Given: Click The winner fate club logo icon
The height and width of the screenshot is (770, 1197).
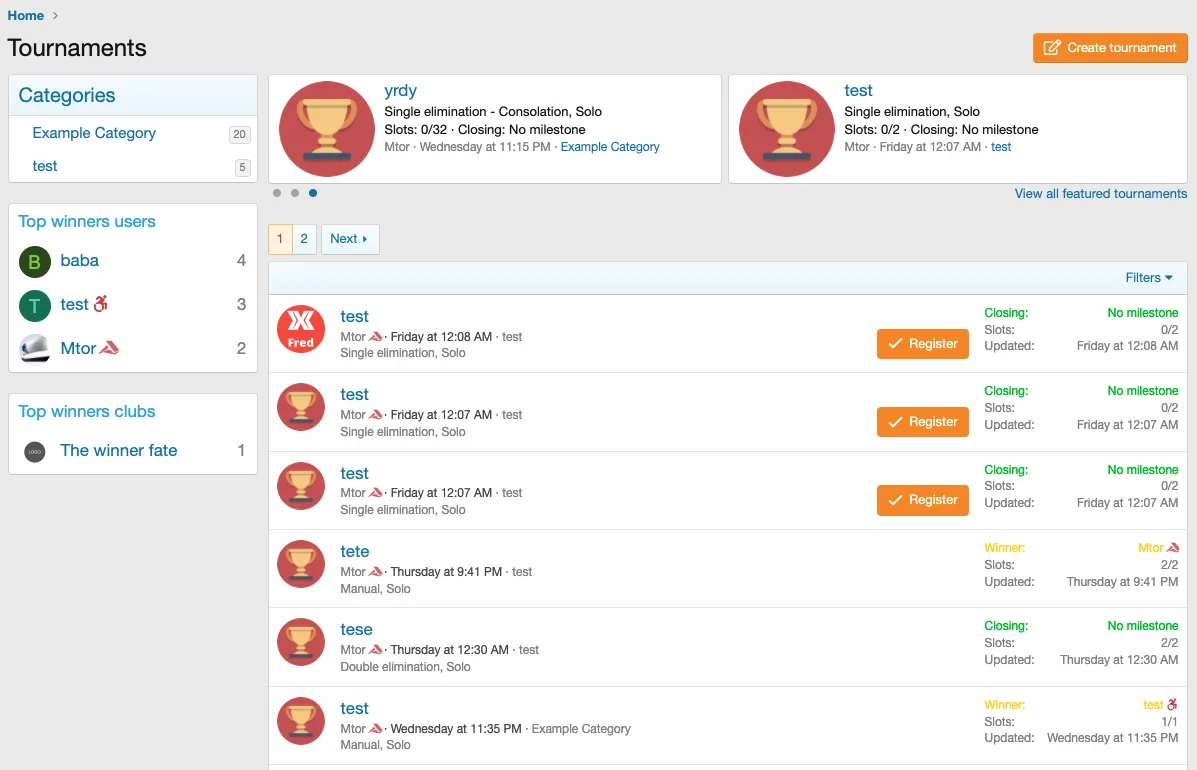Looking at the screenshot, I should tap(35, 451).
